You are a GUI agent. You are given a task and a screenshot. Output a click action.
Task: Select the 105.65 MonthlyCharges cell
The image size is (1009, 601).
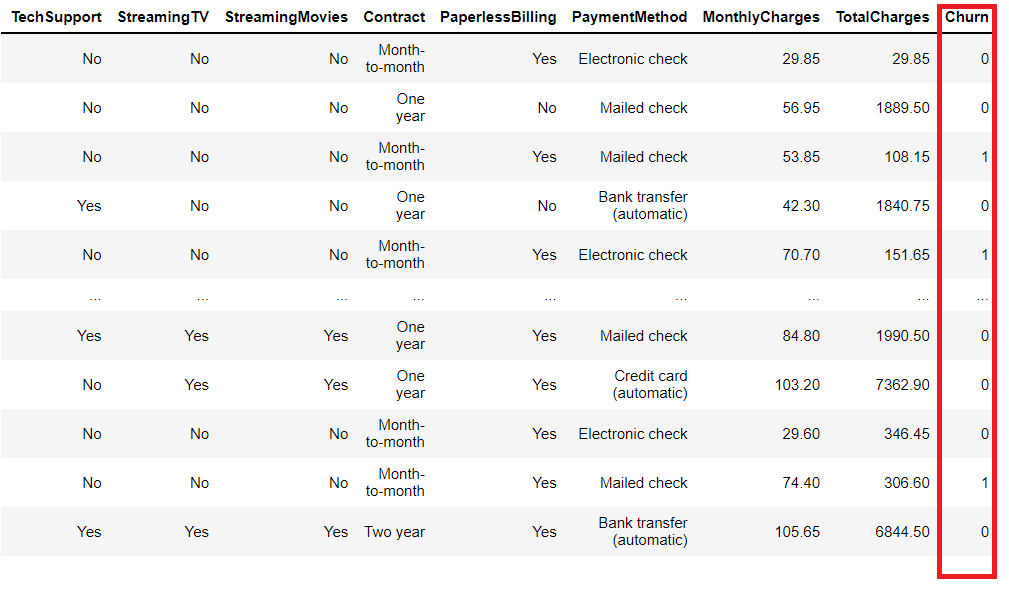click(x=797, y=532)
